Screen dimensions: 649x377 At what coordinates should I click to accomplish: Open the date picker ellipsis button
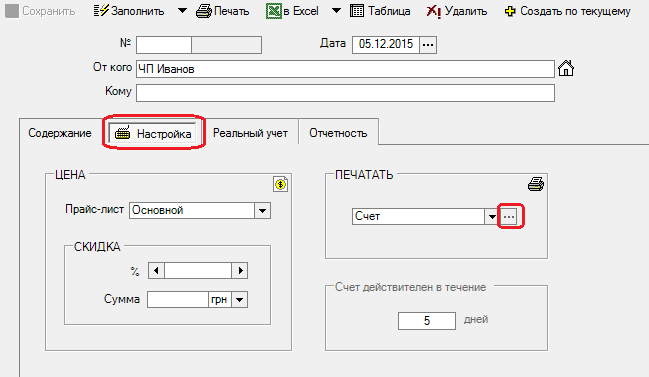(428, 45)
